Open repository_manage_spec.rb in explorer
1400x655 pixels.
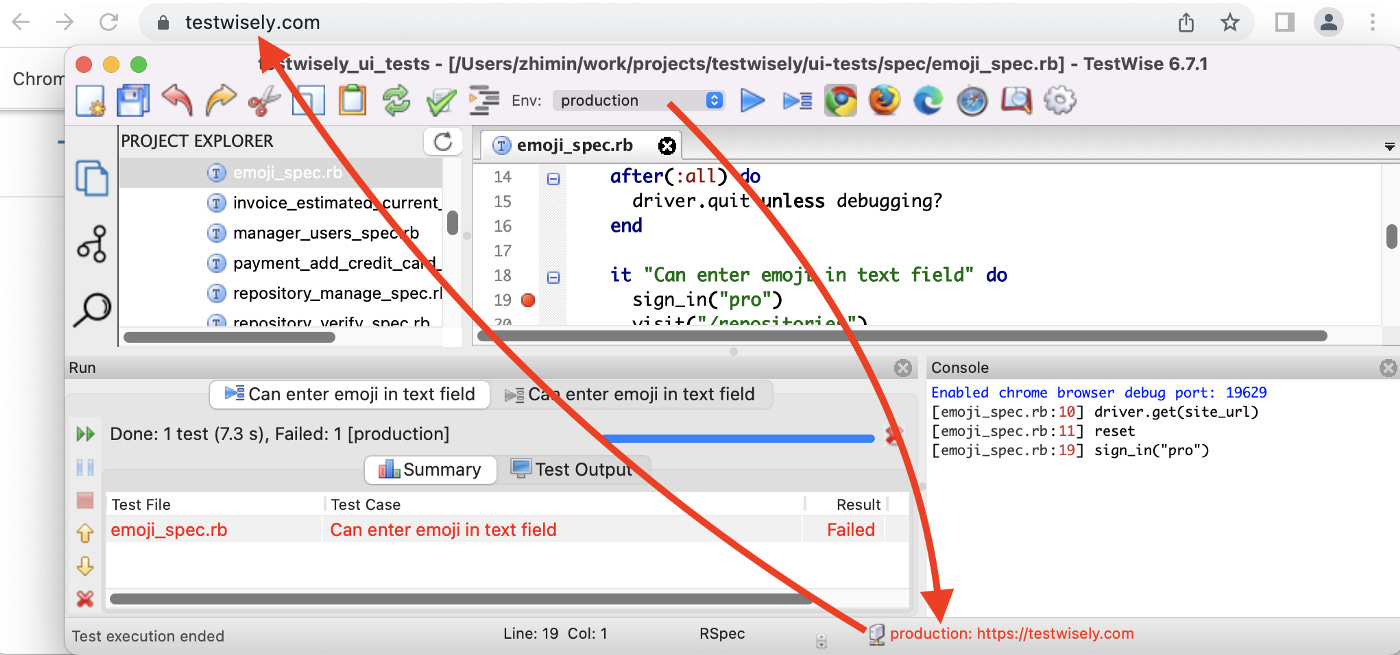click(324, 293)
